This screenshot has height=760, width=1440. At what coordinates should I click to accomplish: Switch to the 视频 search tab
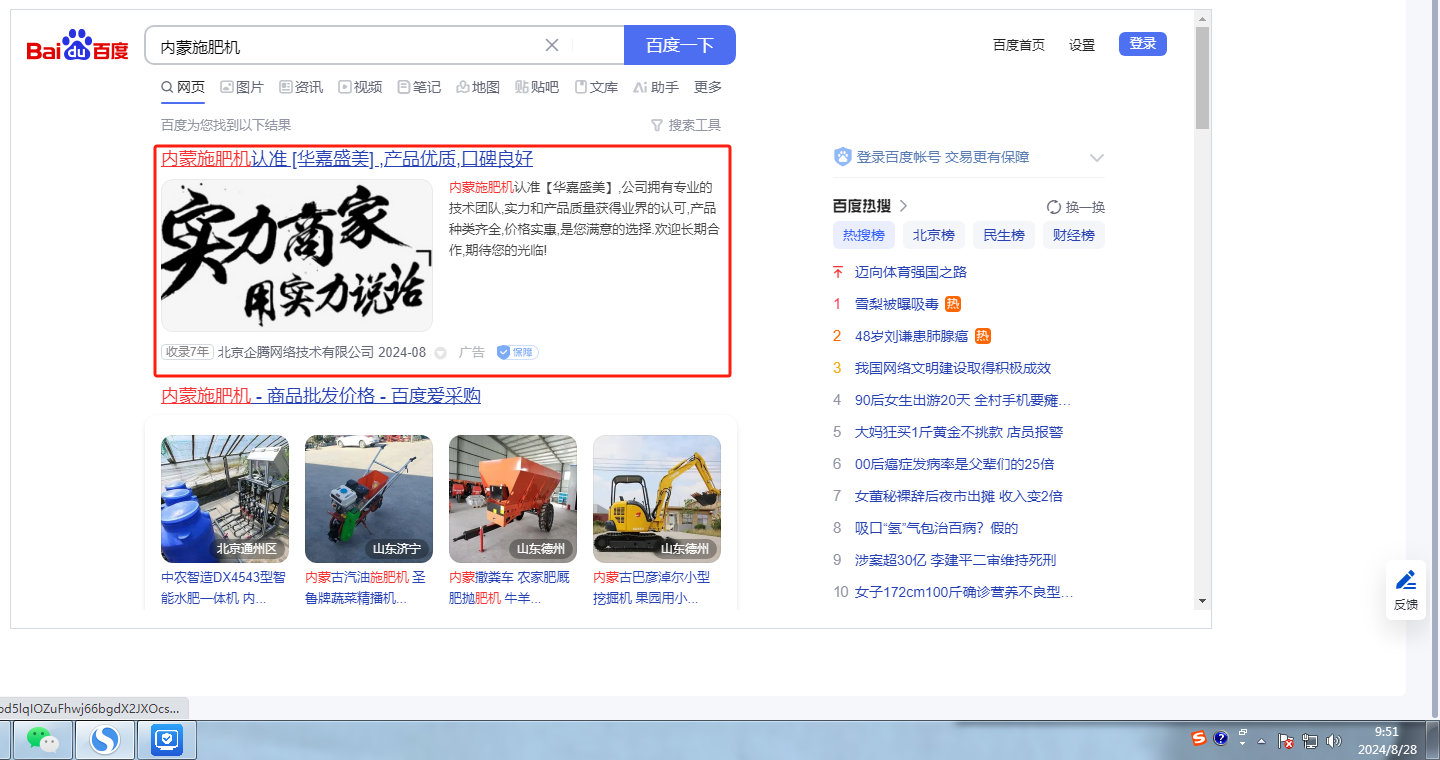click(360, 87)
